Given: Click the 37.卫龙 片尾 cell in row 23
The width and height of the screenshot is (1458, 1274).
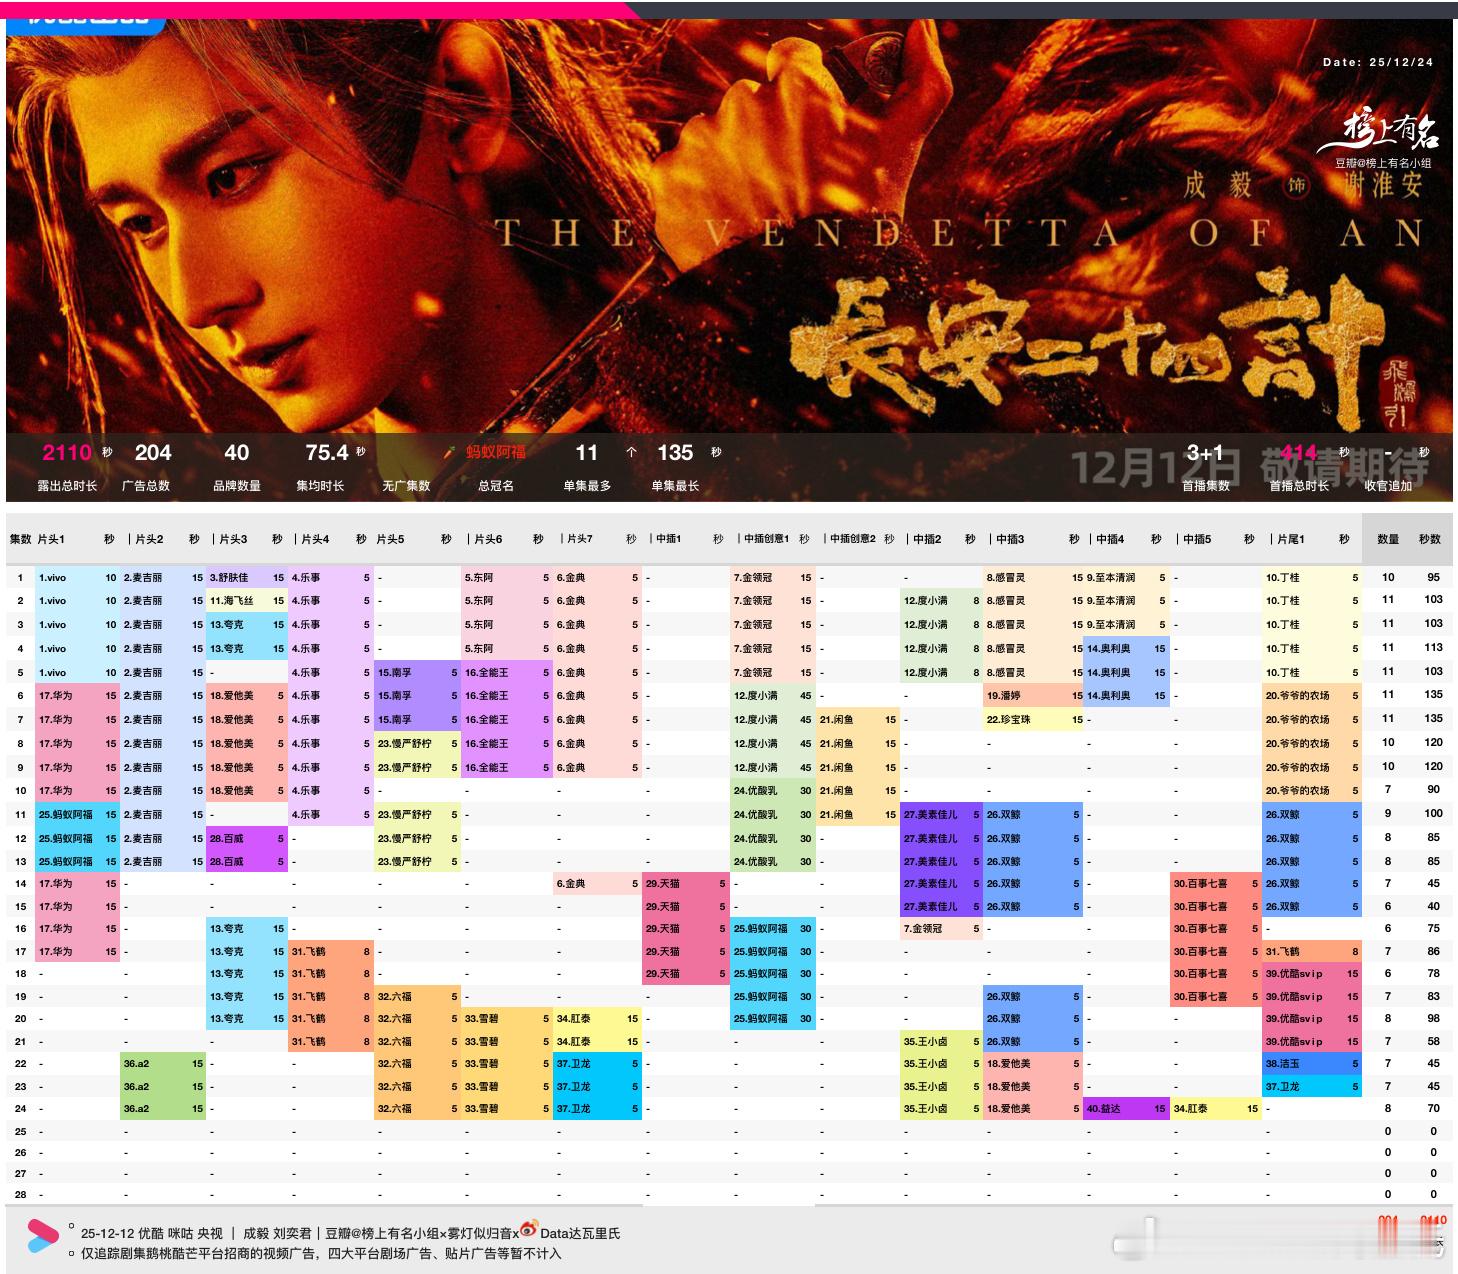Looking at the screenshot, I should pyautogui.click(x=1312, y=1086).
